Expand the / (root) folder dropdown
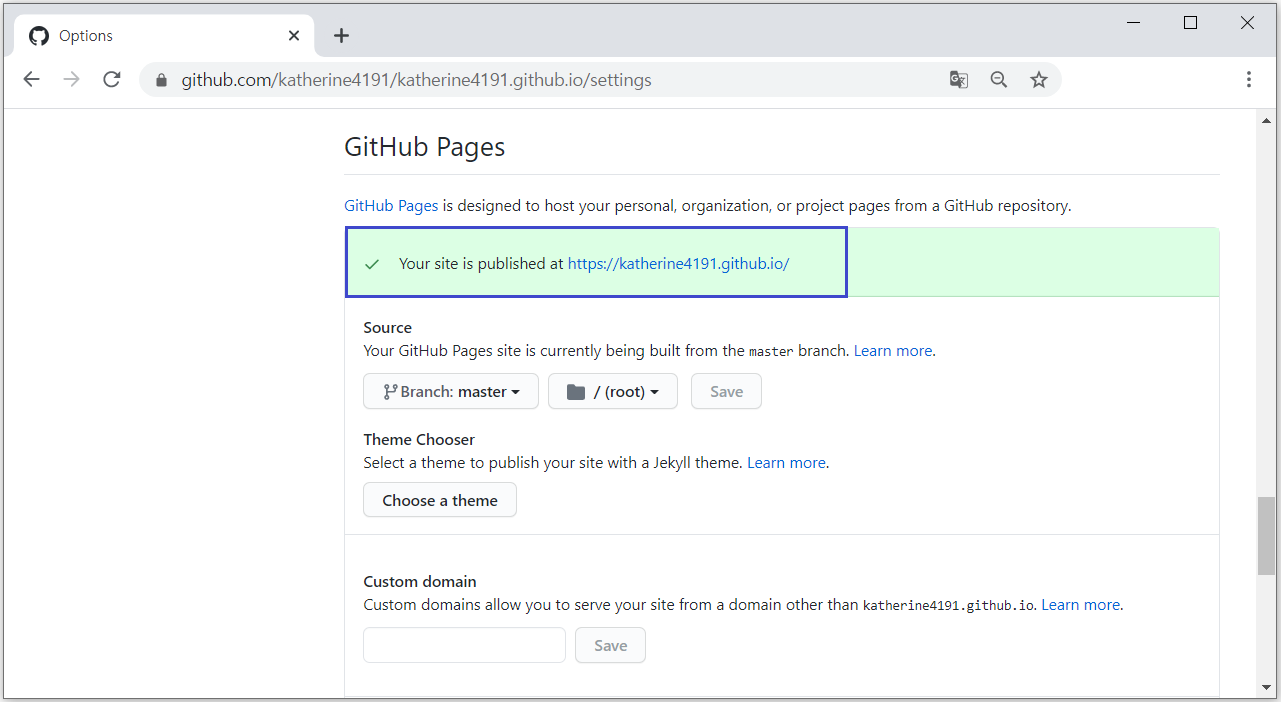The width and height of the screenshot is (1281, 702). (613, 392)
